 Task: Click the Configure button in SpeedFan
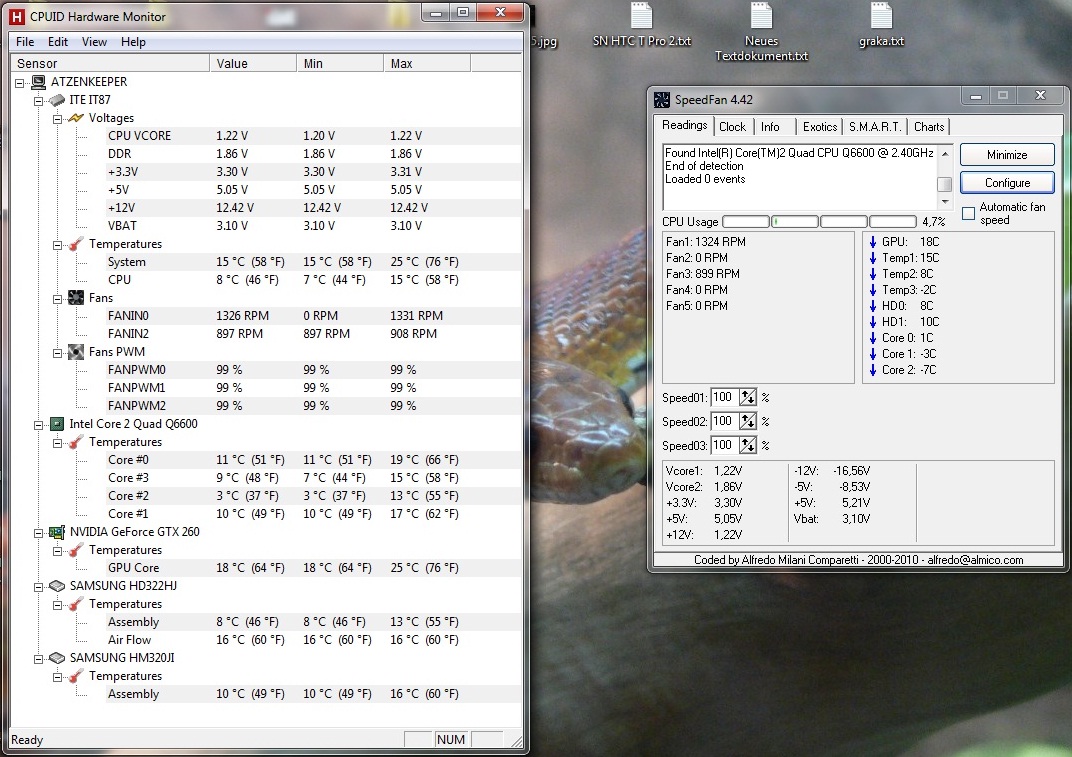point(1007,183)
